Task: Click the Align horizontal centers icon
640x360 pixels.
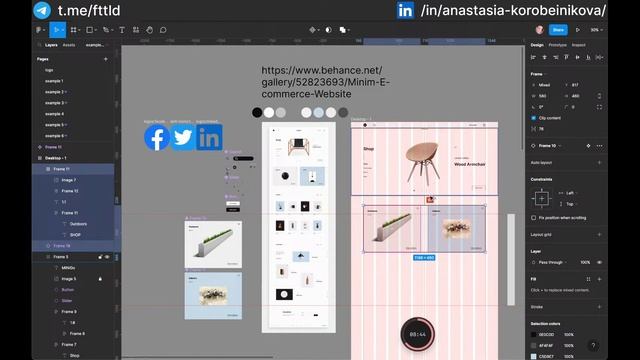Action: [x=544, y=58]
